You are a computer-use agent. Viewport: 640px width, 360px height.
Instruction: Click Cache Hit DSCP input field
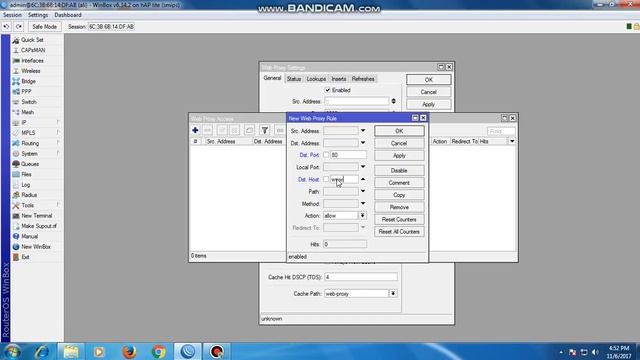pyautogui.click(x=360, y=277)
